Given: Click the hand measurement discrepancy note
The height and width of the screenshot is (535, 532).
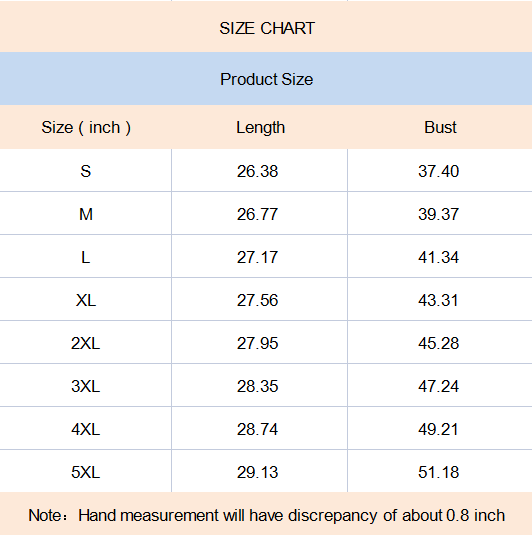Looking at the screenshot, I should [267, 516].
